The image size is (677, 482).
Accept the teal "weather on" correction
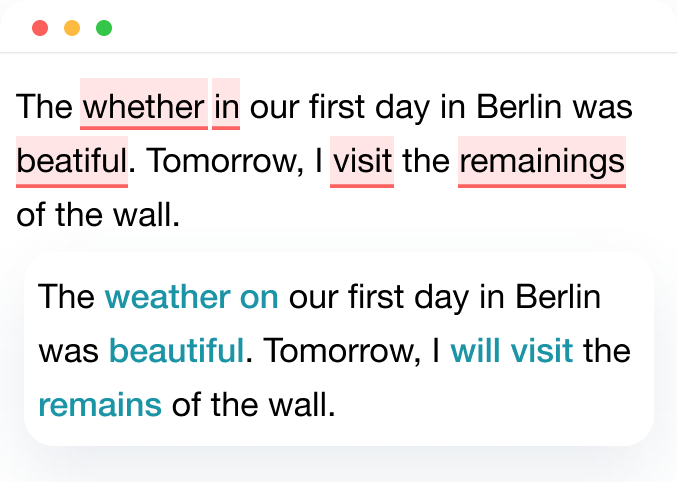191,297
